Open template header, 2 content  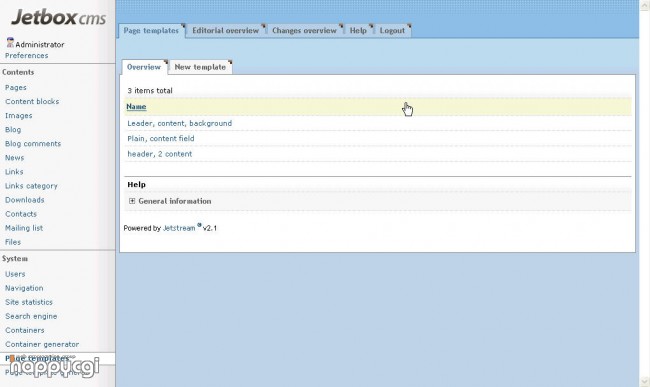(160, 154)
